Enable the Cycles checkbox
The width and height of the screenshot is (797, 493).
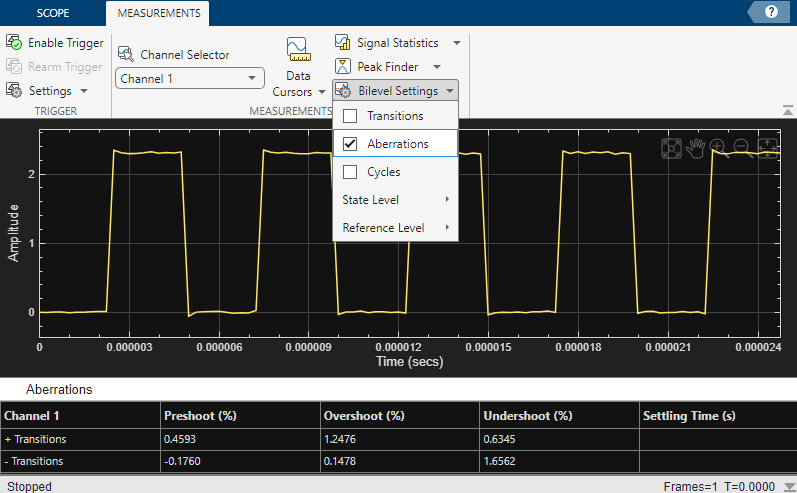[350, 172]
